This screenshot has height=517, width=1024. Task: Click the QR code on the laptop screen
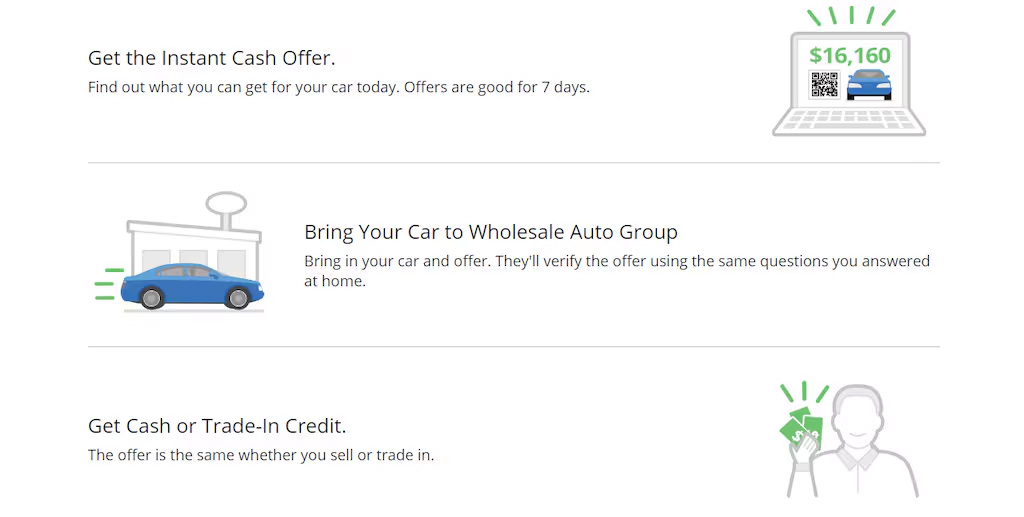pyautogui.click(x=823, y=85)
